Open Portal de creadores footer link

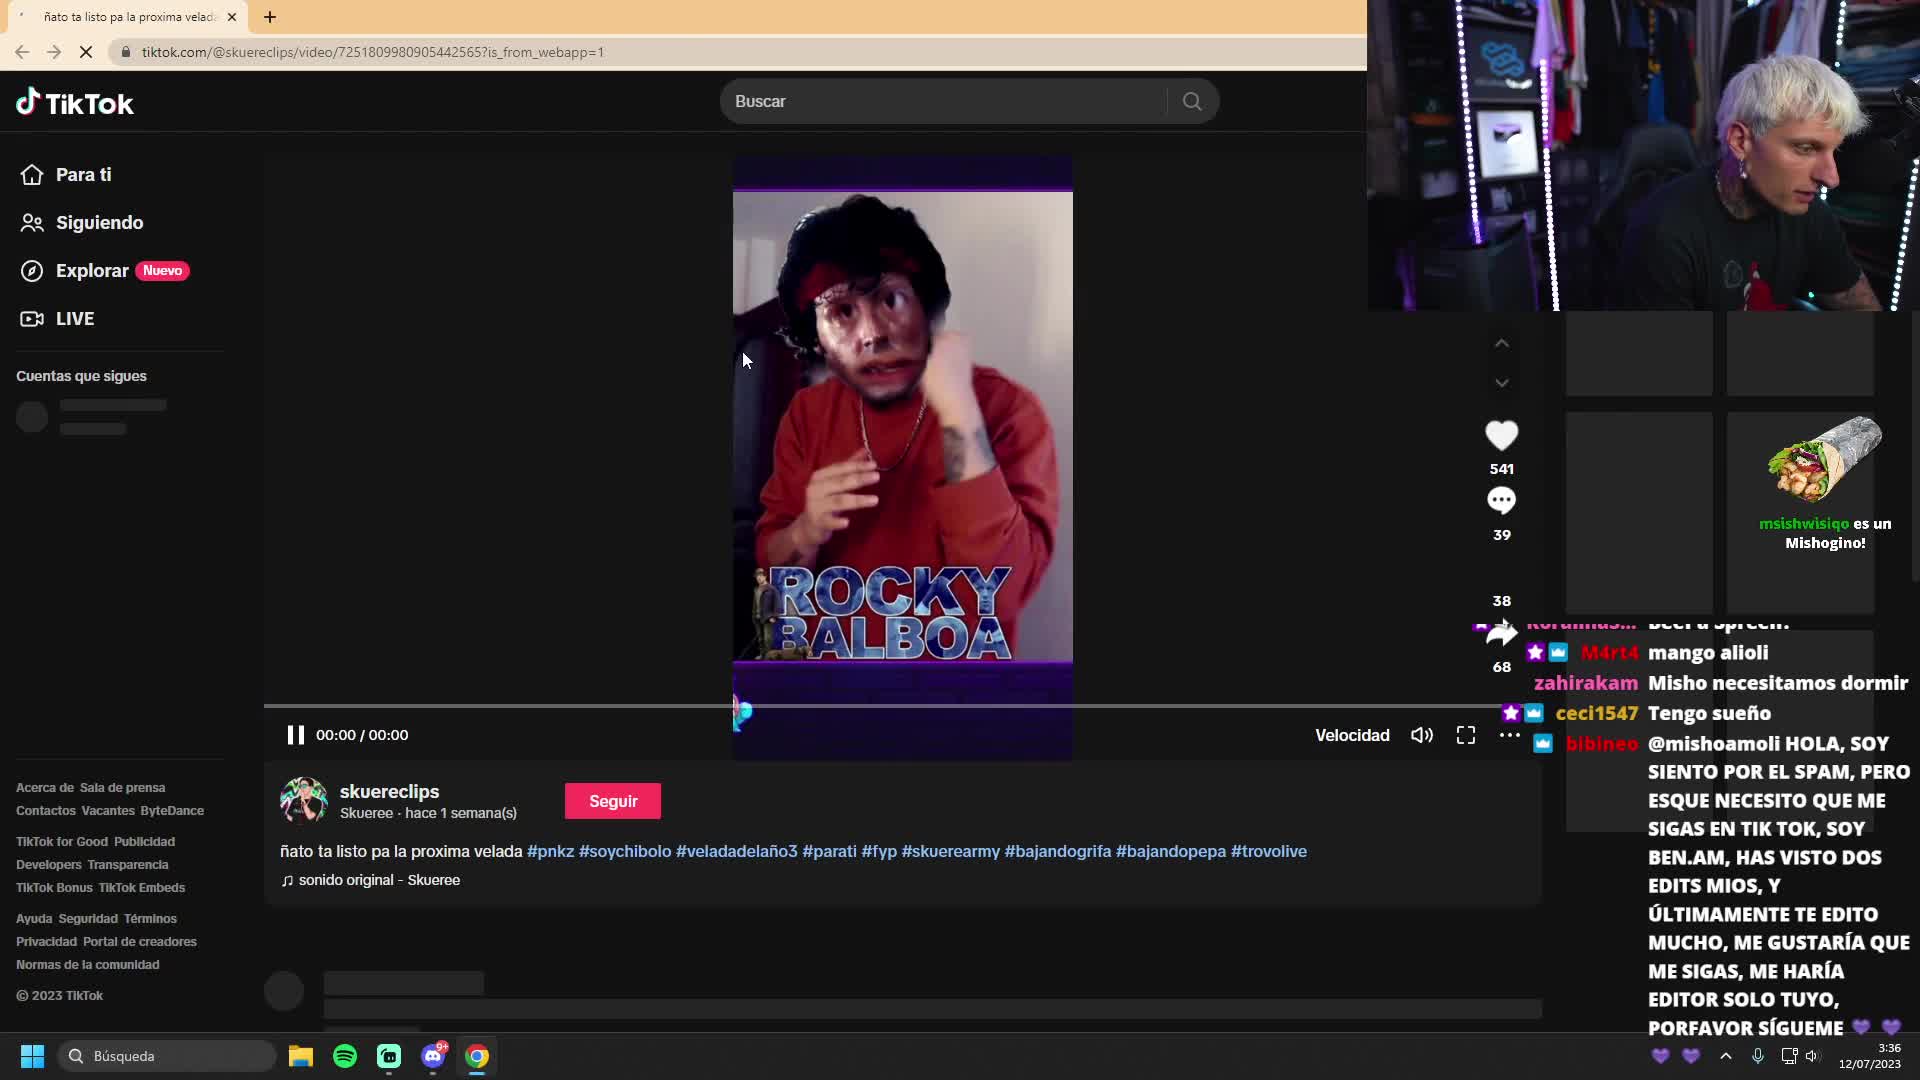pyautogui.click(x=140, y=942)
